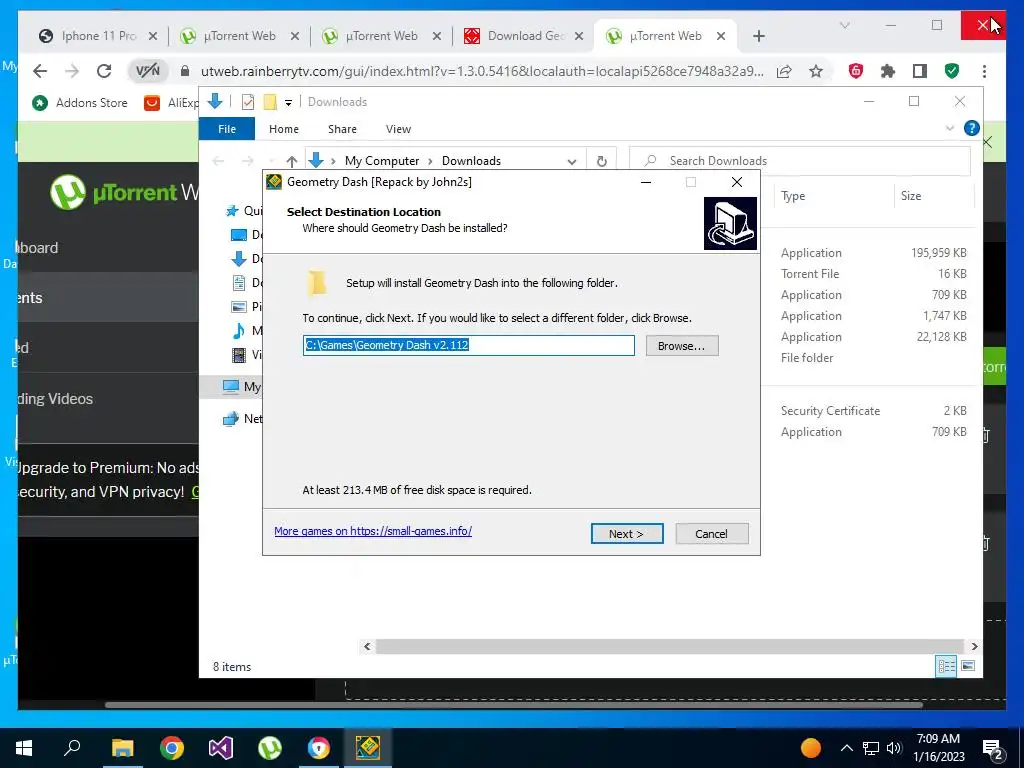Toggle the VPN badge in address bar
This screenshot has height=768, width=1024.
click(x=147, y=71)
